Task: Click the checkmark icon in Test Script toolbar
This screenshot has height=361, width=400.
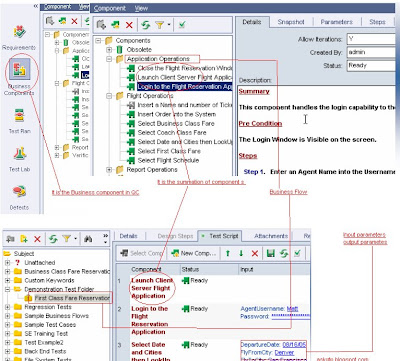Action: (297, 253)
